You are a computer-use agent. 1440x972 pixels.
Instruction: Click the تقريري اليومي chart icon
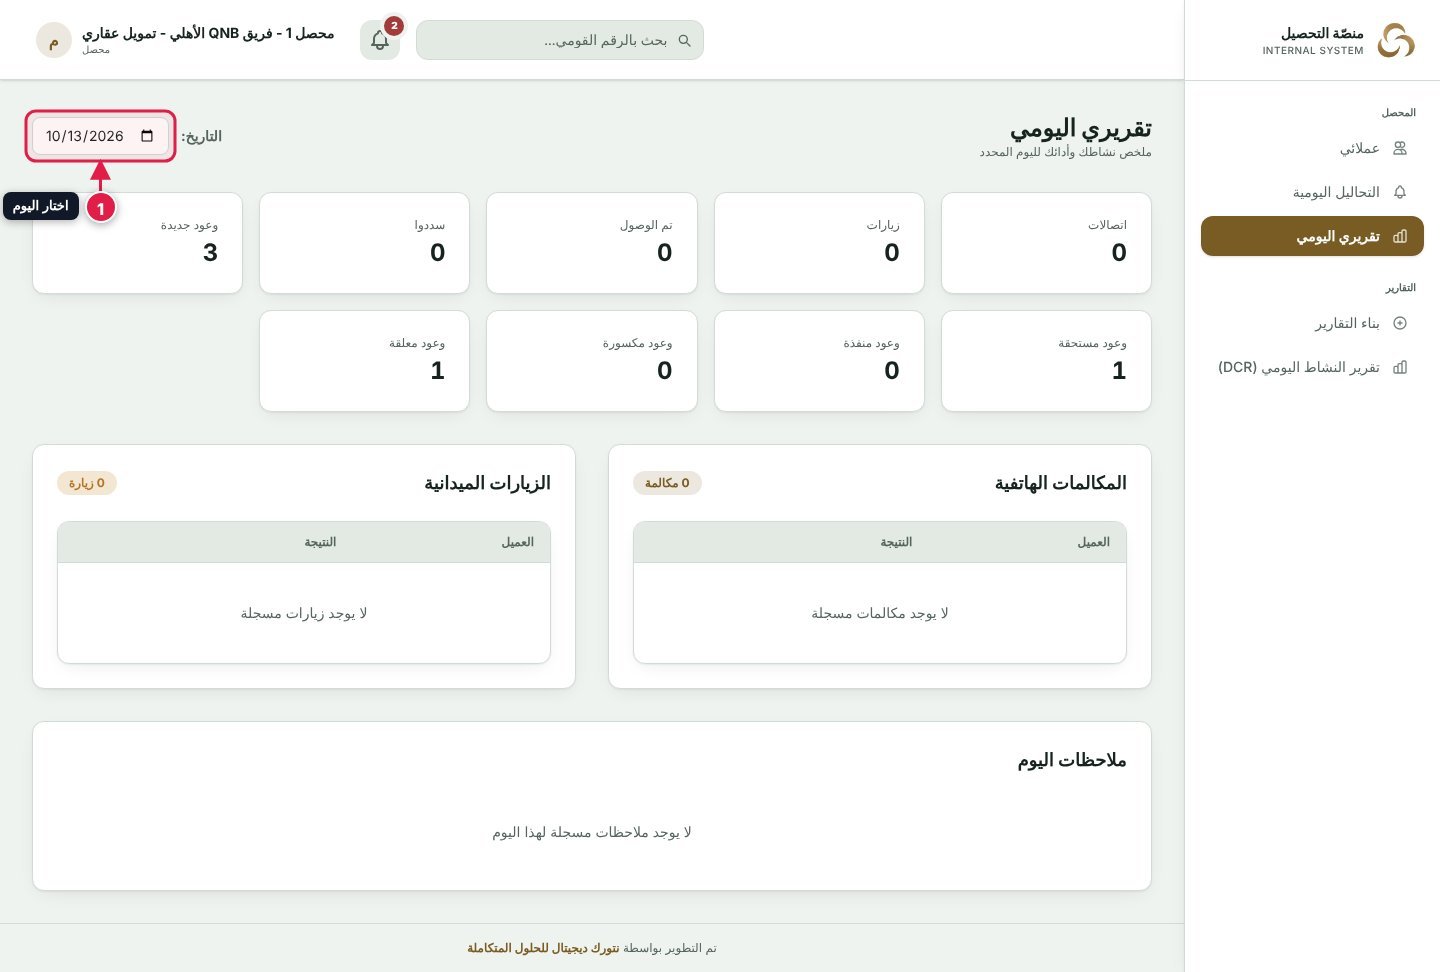pyautogui.click(x=1400, y=236)
